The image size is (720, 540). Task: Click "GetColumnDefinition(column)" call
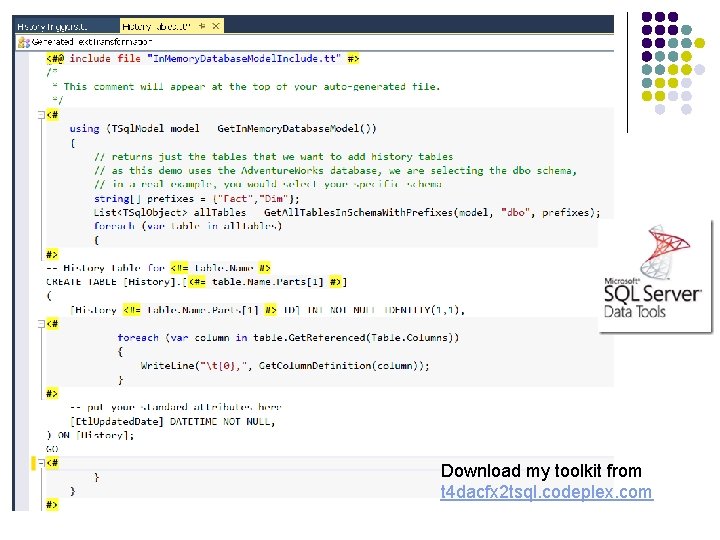[x=341, y=366]
